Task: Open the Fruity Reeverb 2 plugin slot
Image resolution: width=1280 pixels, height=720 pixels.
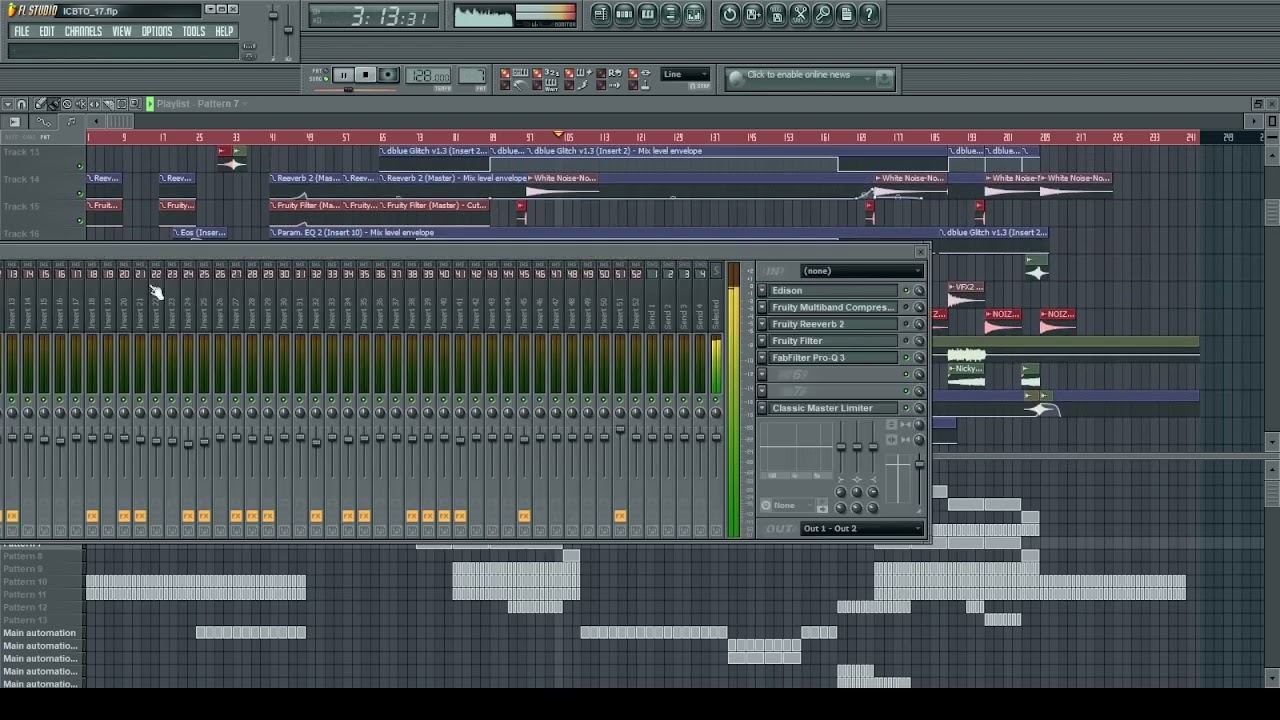Action: pos(833,324)
